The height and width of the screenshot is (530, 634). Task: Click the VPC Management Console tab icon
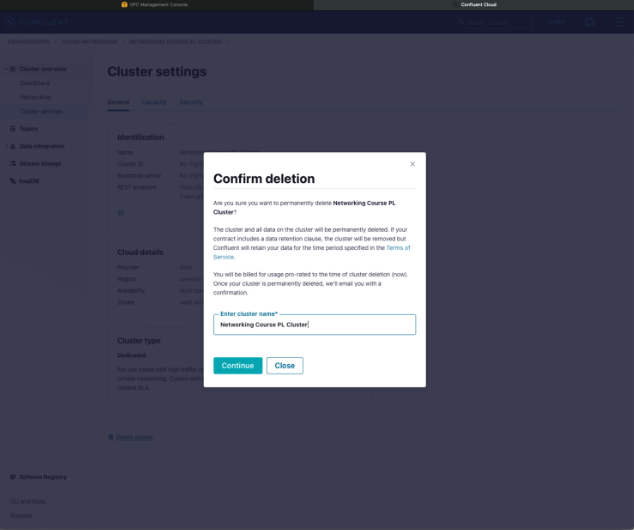click(x=124, y=5)
